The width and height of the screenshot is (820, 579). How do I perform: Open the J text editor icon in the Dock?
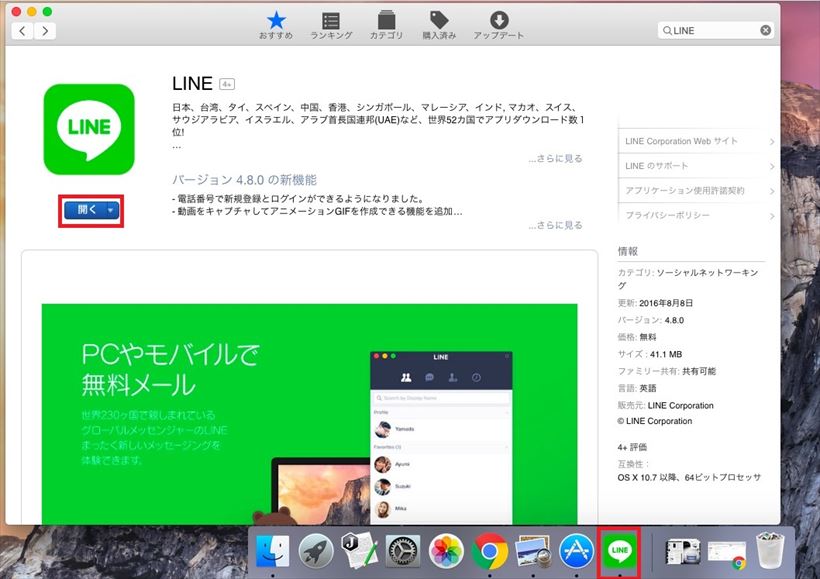(x=359, y=550)
